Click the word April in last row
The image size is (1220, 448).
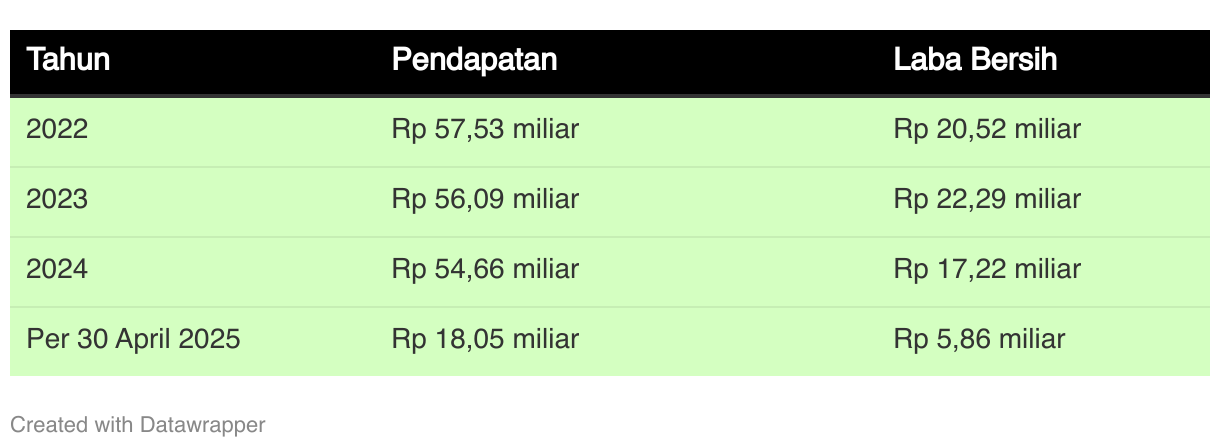click(146, 339)
